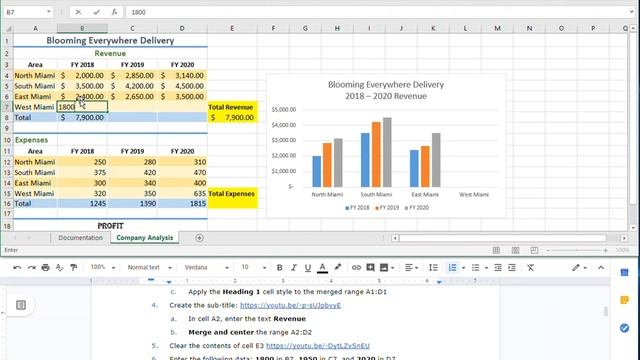Clear formatting with the toolbar icon
The height and width of the screenshot is (360, 640).
pos(530,268)
